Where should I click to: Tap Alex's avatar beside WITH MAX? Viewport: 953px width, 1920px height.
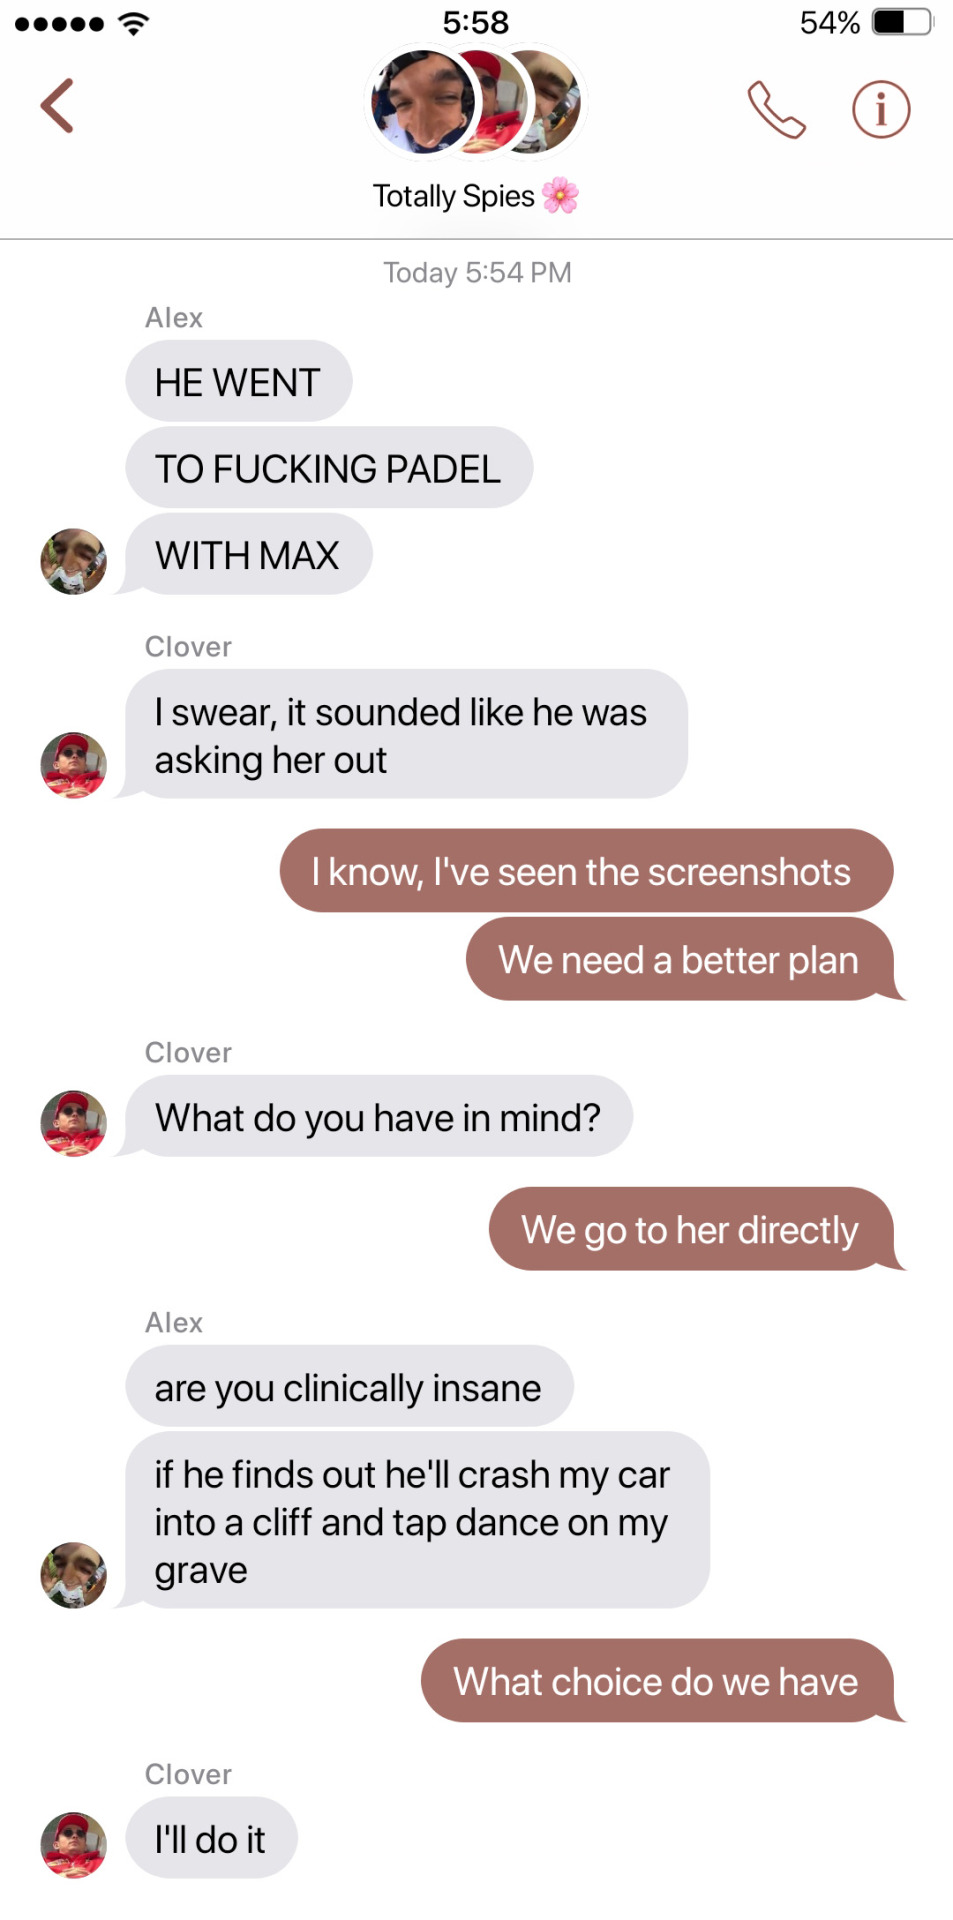tap(73, 561)
